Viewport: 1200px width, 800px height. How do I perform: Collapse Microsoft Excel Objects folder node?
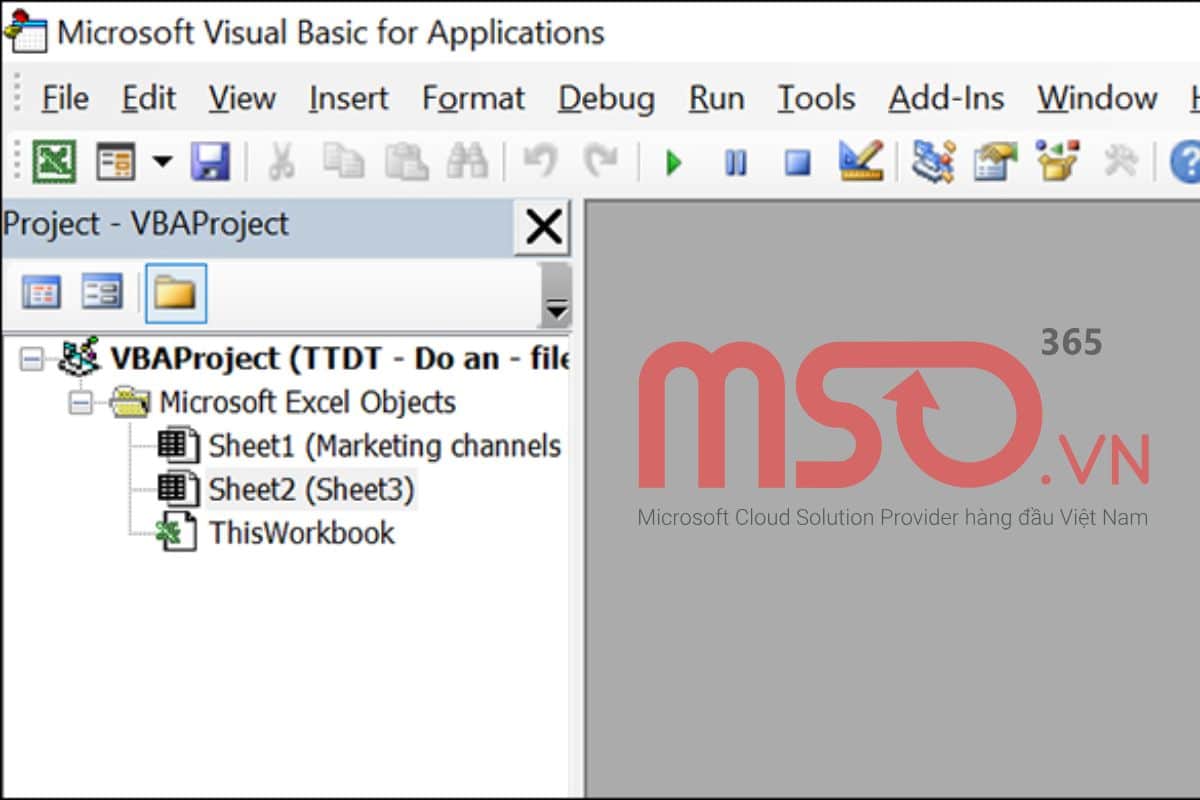coord(81,402)
